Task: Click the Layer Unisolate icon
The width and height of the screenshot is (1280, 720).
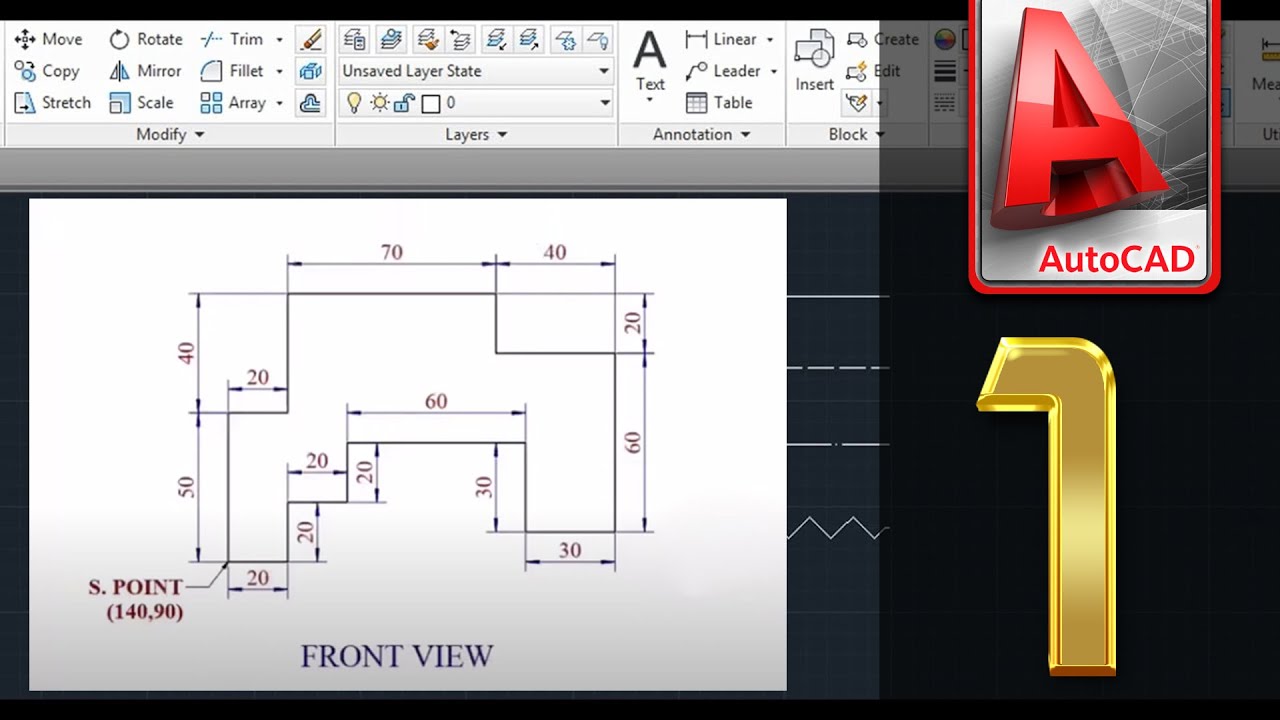Action: coord(529,39)
